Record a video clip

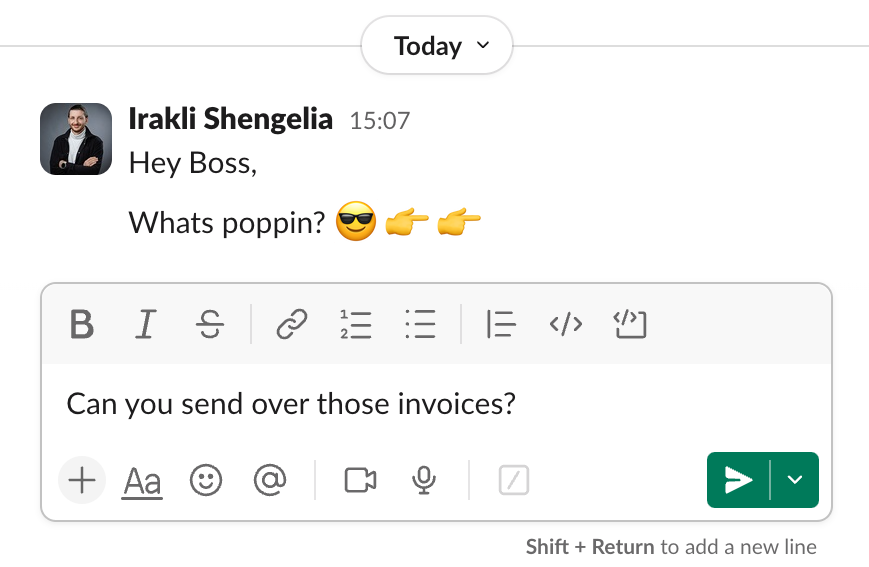pyautogui.click(x=360, y=481)
